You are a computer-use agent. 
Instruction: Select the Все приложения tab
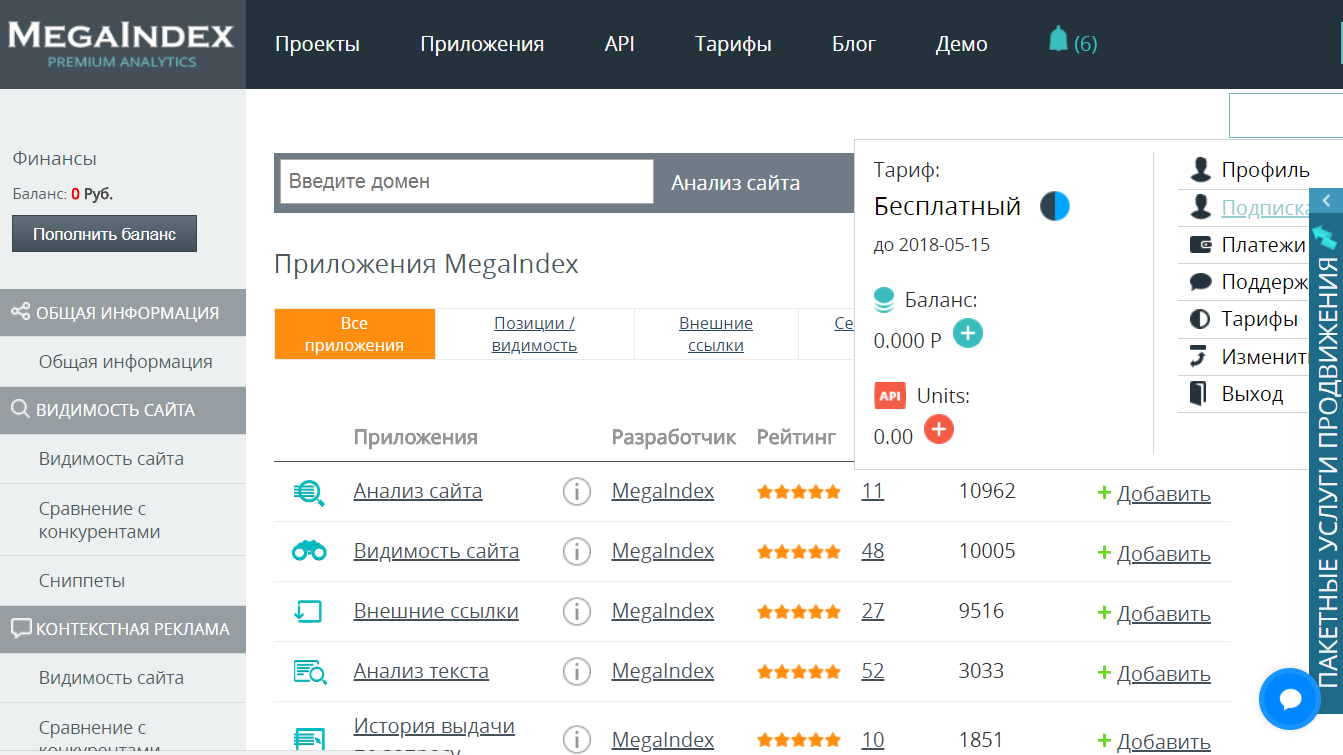(354, 334)
